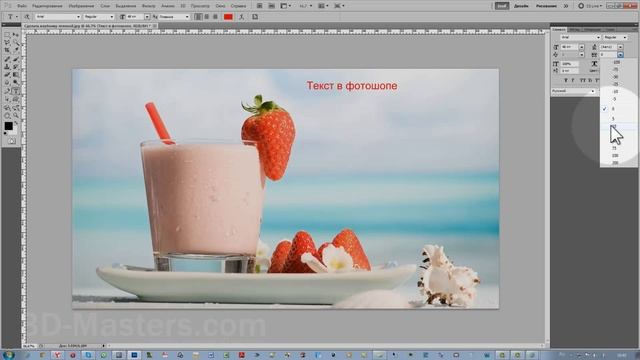Click the background color swatch in toolbox
The image size is (640, 360).
coord(14,131)
